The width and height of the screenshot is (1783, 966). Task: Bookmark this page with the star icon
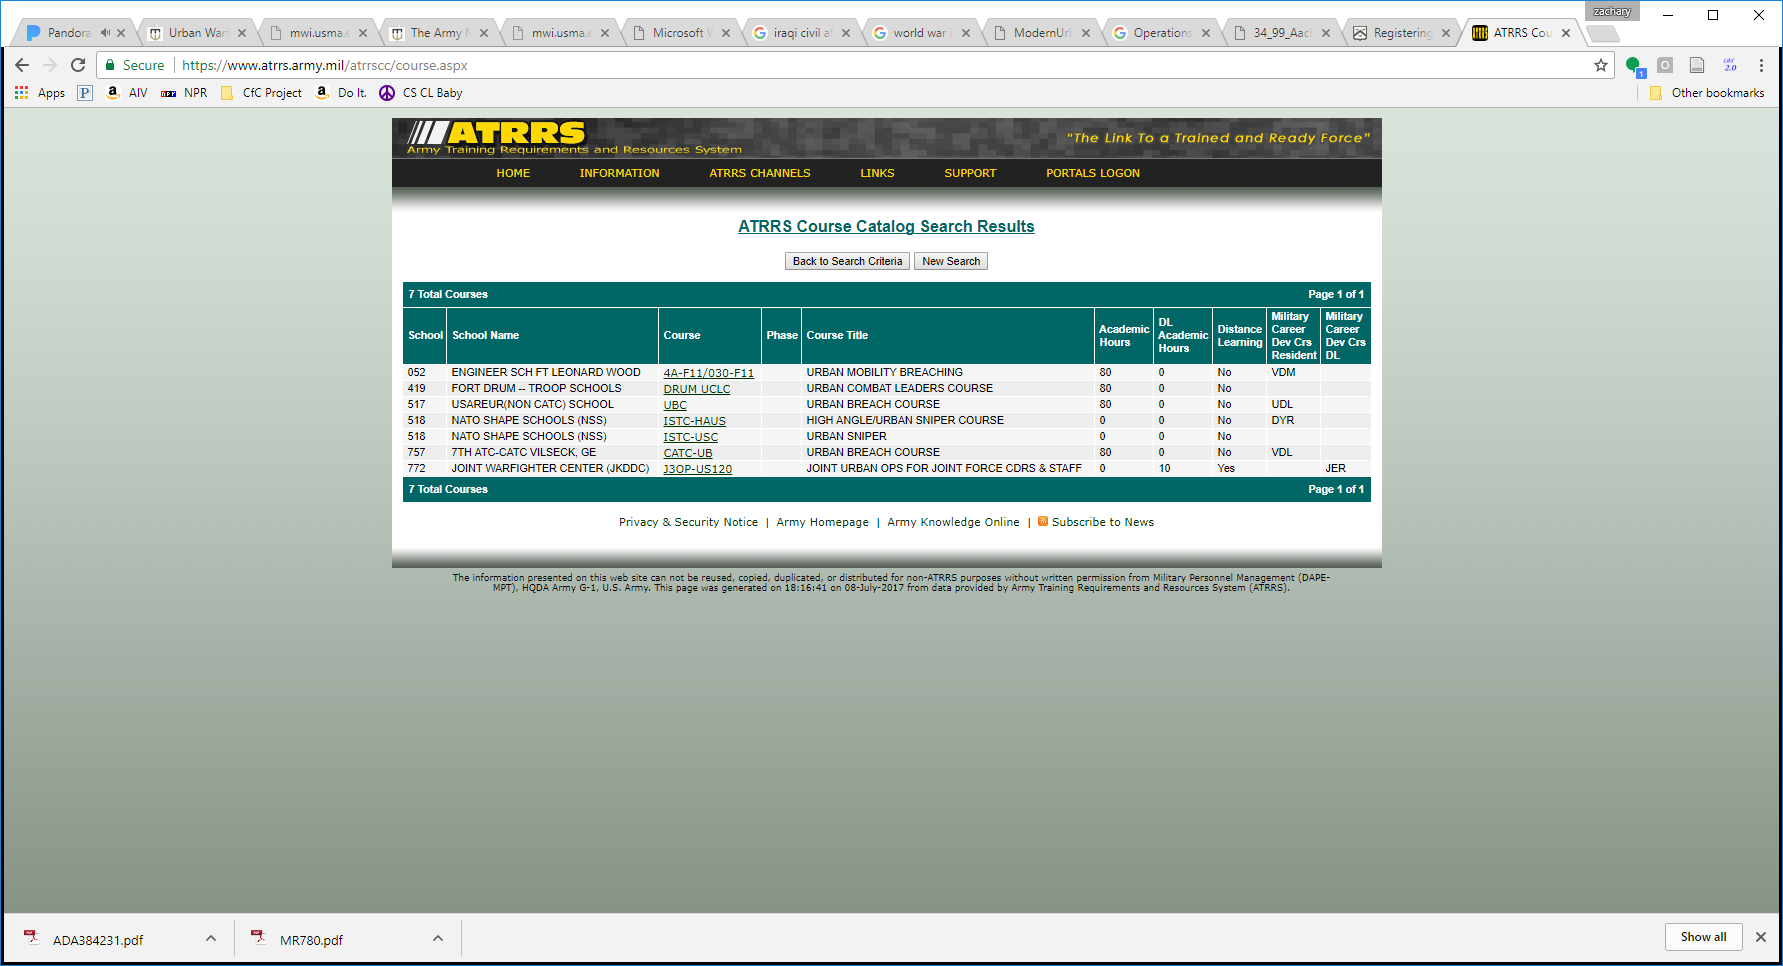coord(1601,65)
